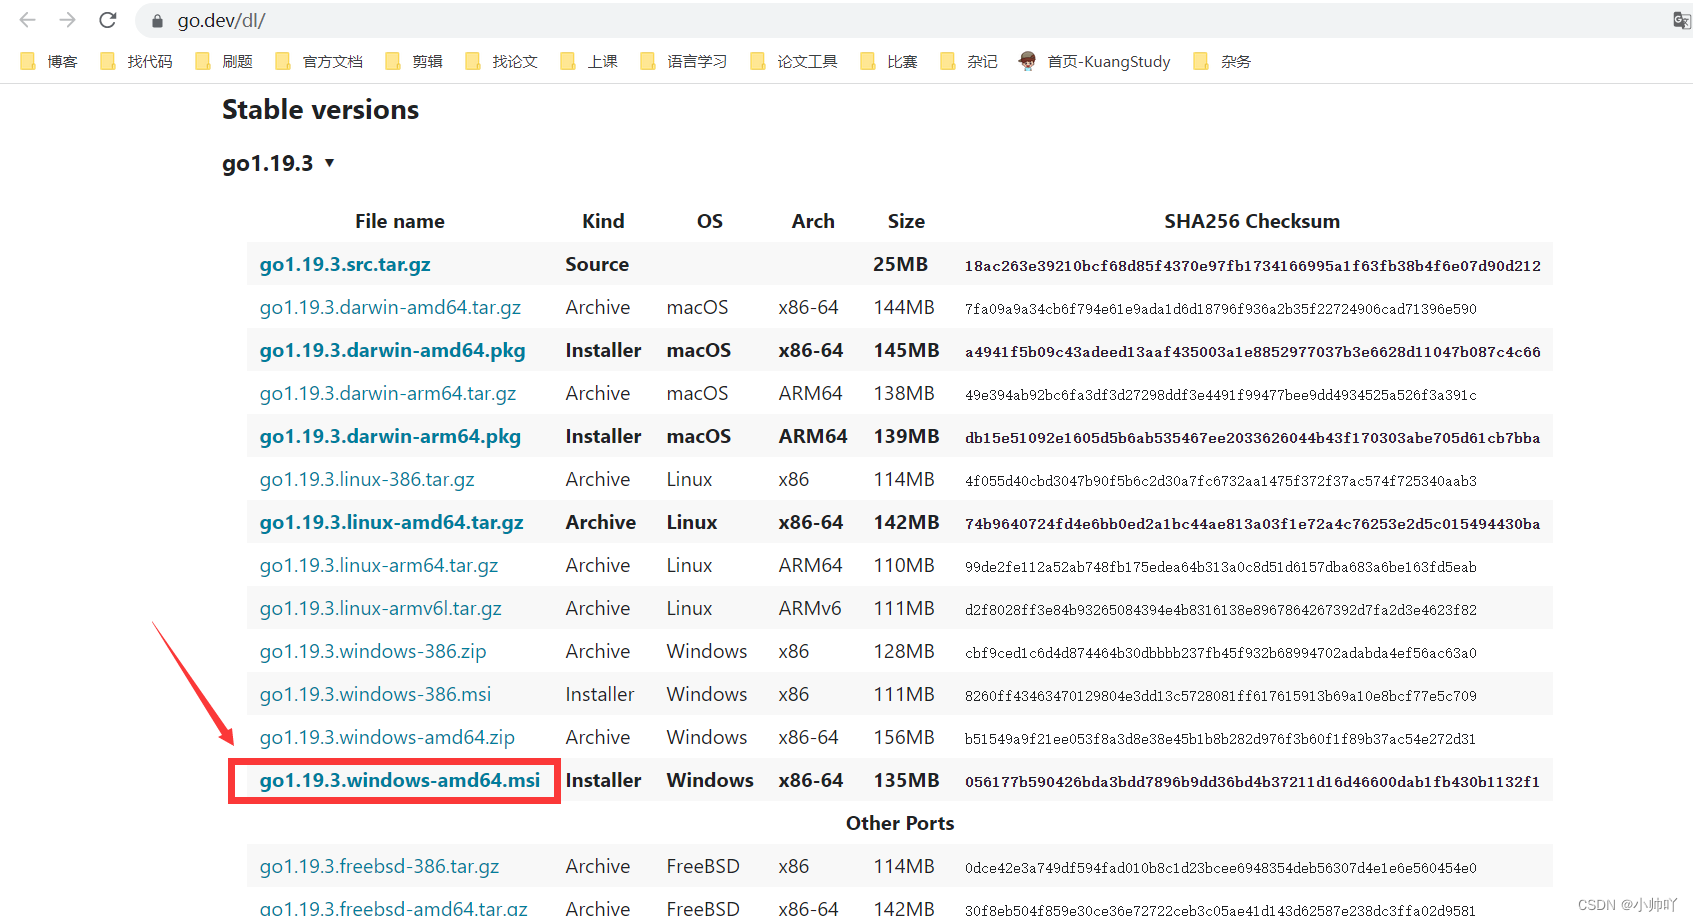Click 156MB size in windows-amd64.zip row
This screenshot has height=921, width=1693.
[x=904, y=737]
